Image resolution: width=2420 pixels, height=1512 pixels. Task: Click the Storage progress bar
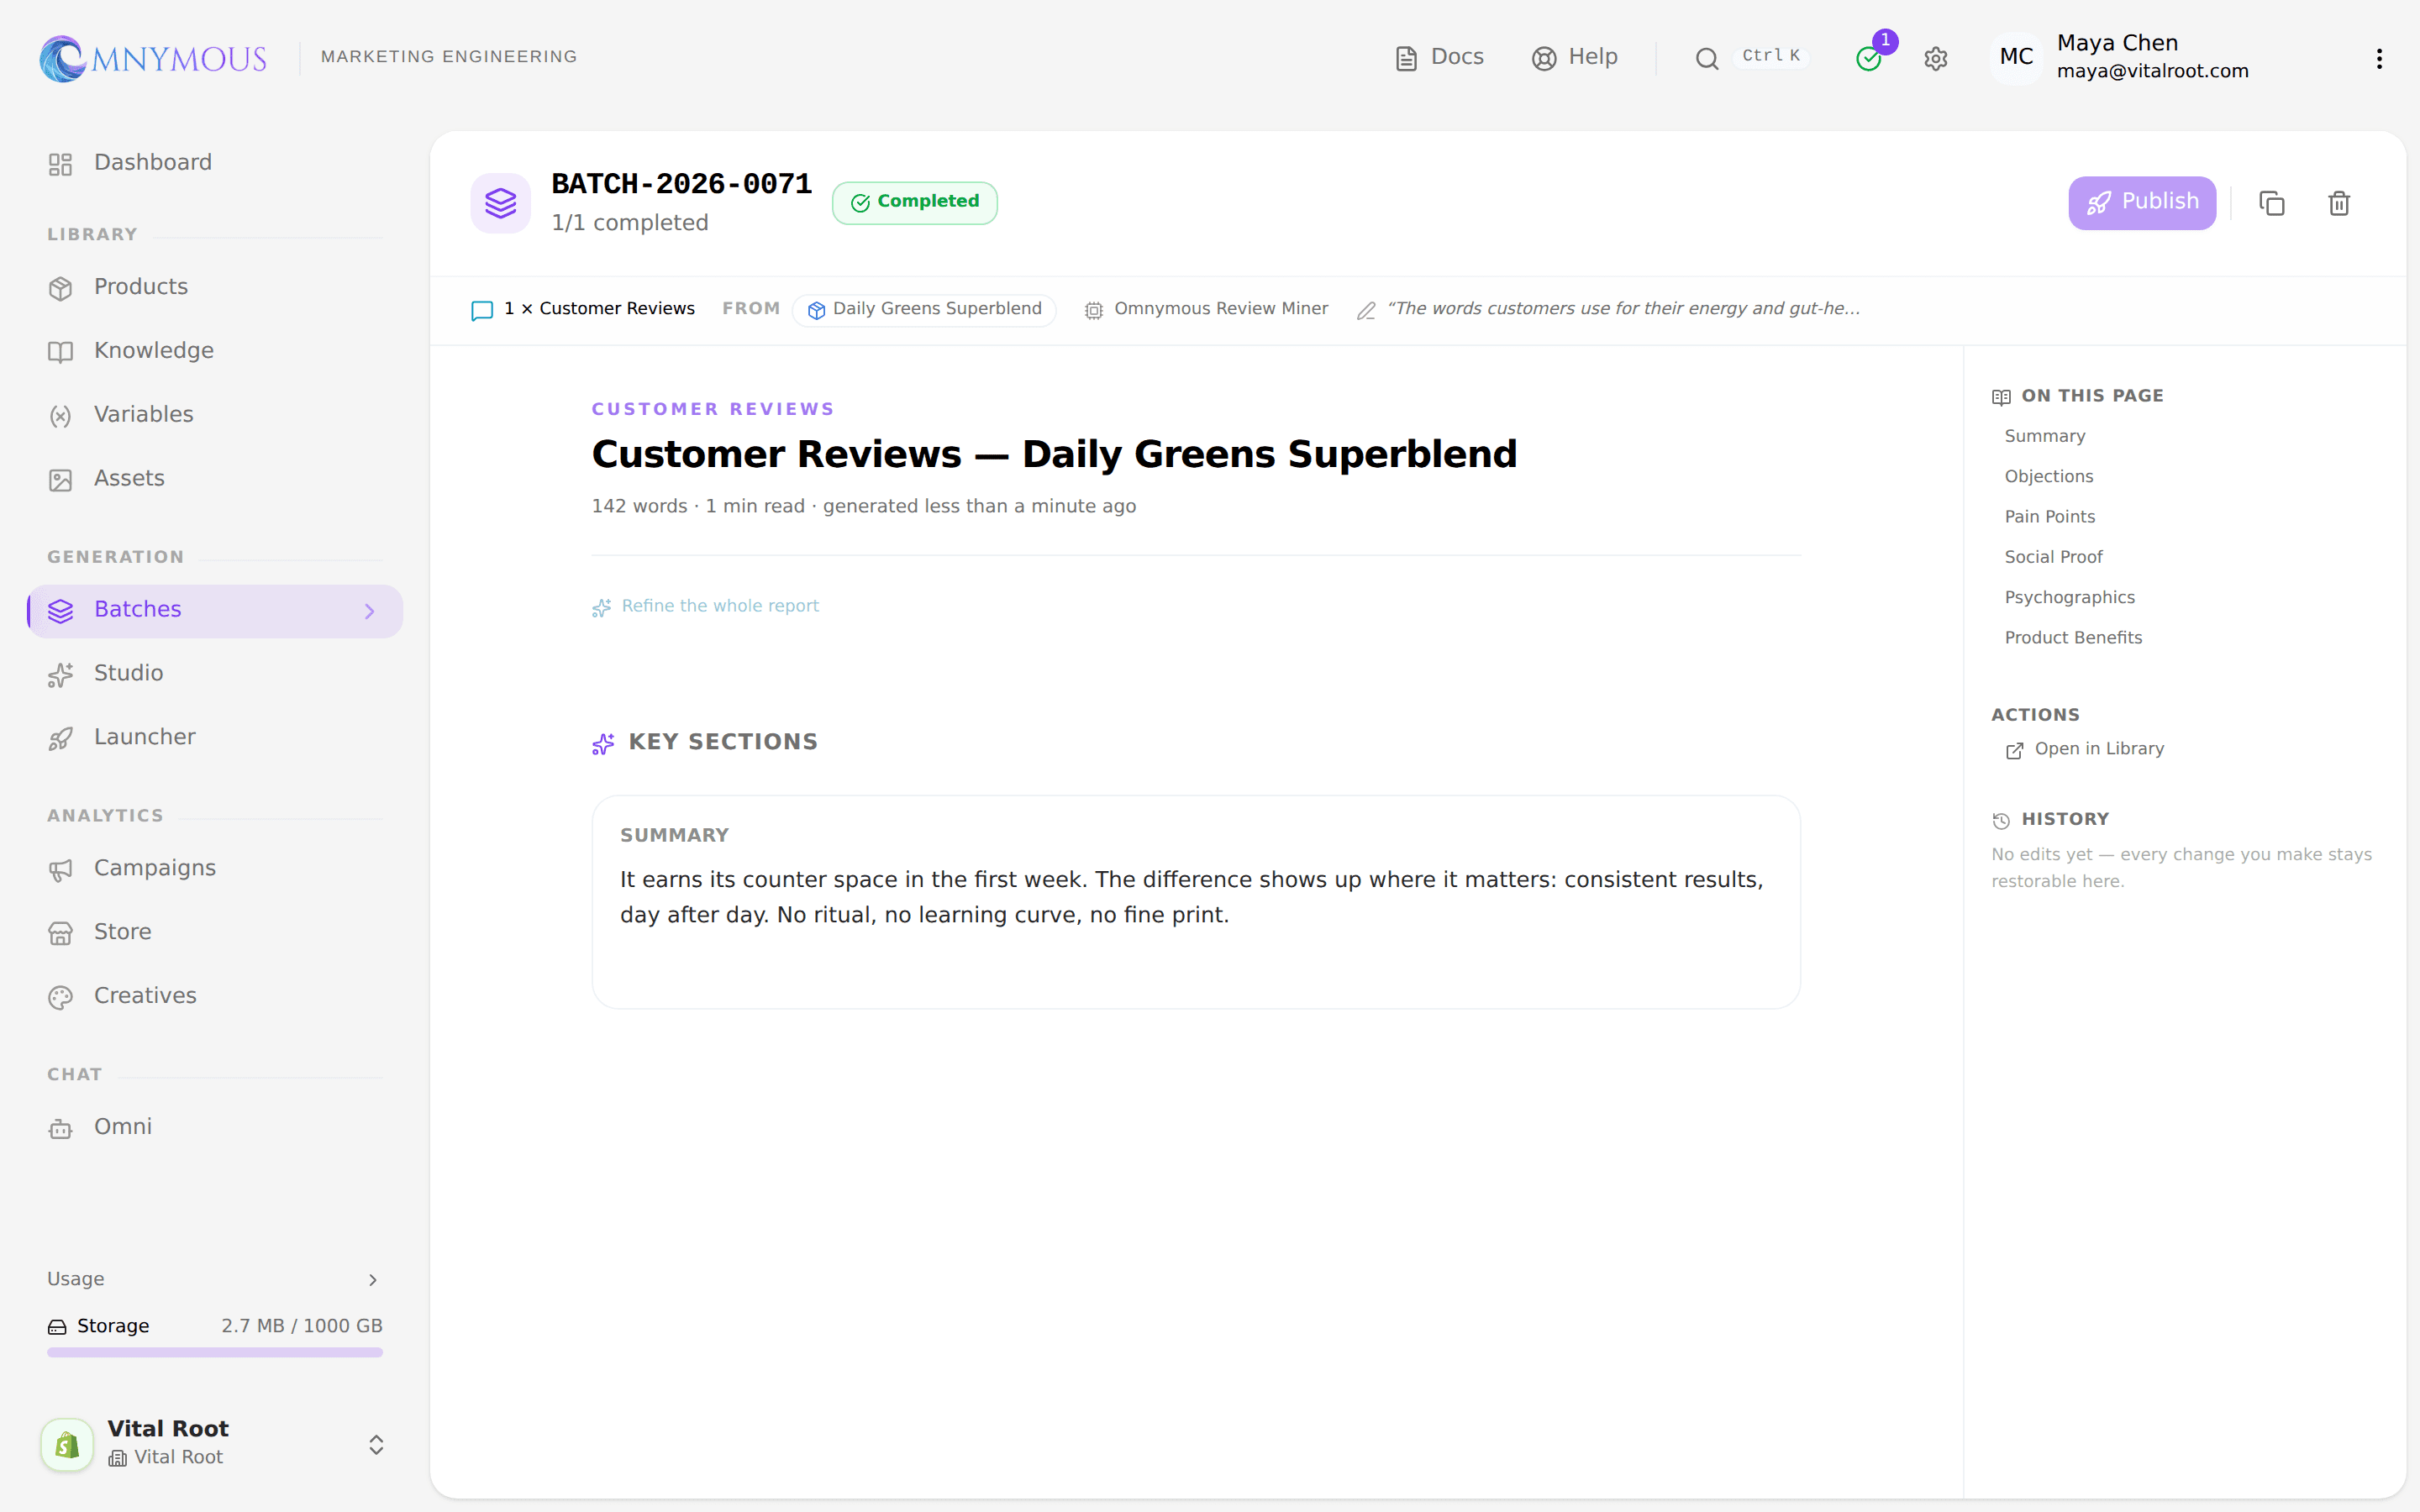pyautogui.click(x=215, y=1352)
